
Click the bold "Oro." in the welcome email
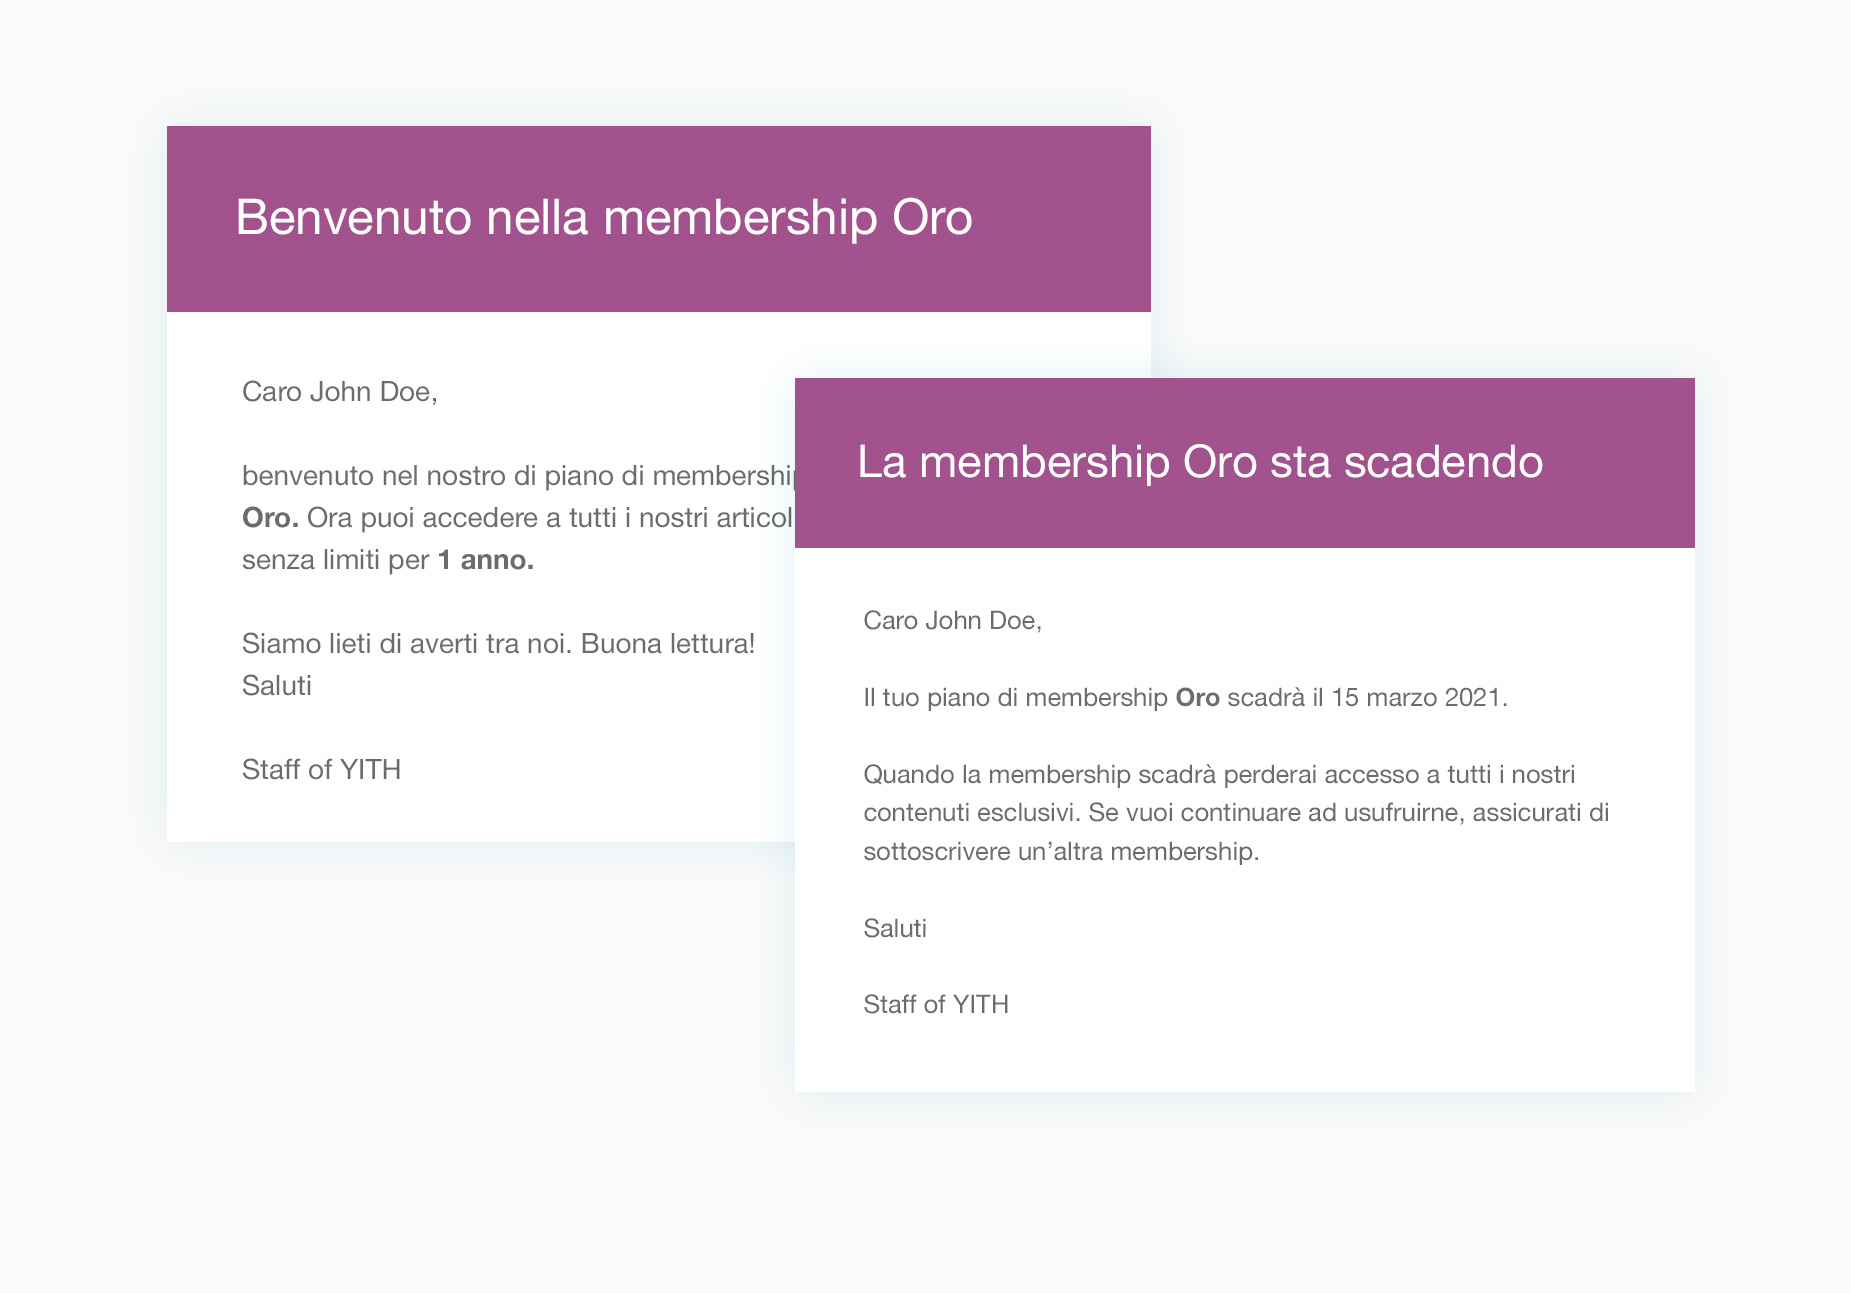click(270, 518)
